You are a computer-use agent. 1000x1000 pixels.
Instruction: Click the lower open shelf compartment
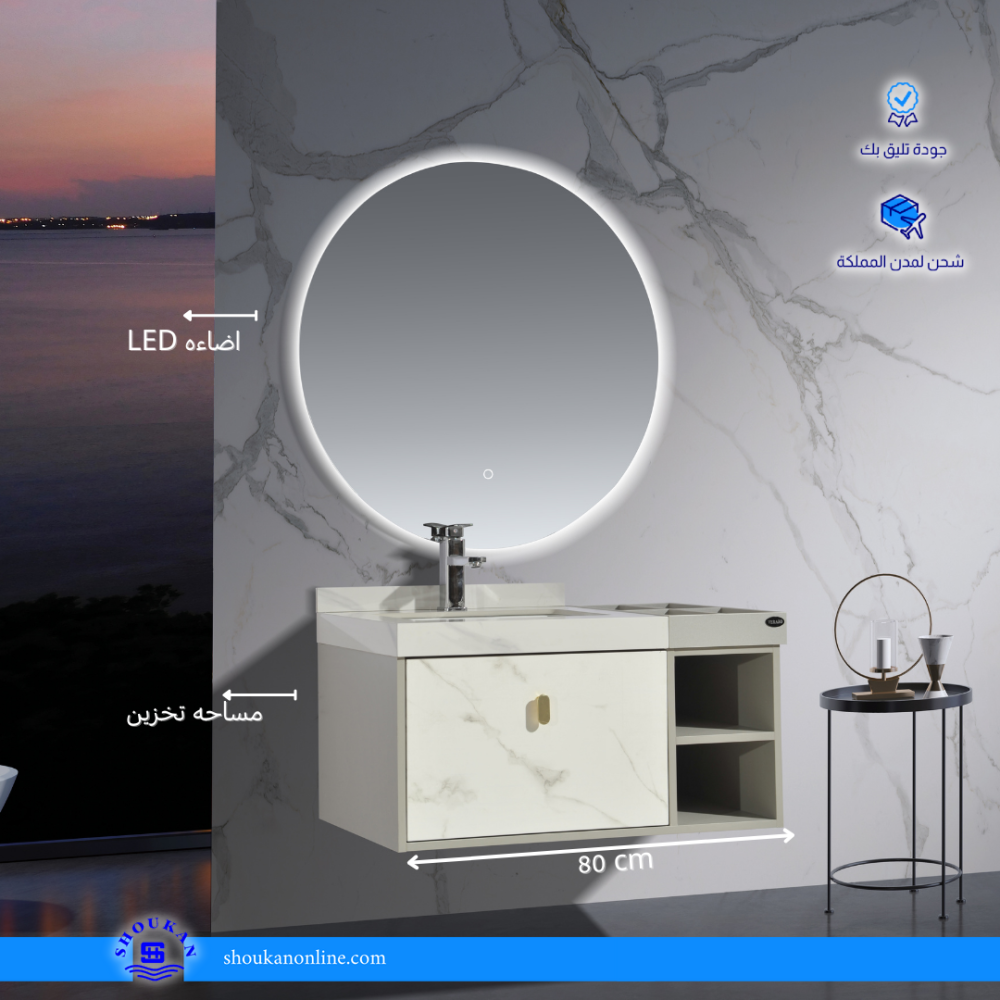pyautogui.click(x=724, y=780)
